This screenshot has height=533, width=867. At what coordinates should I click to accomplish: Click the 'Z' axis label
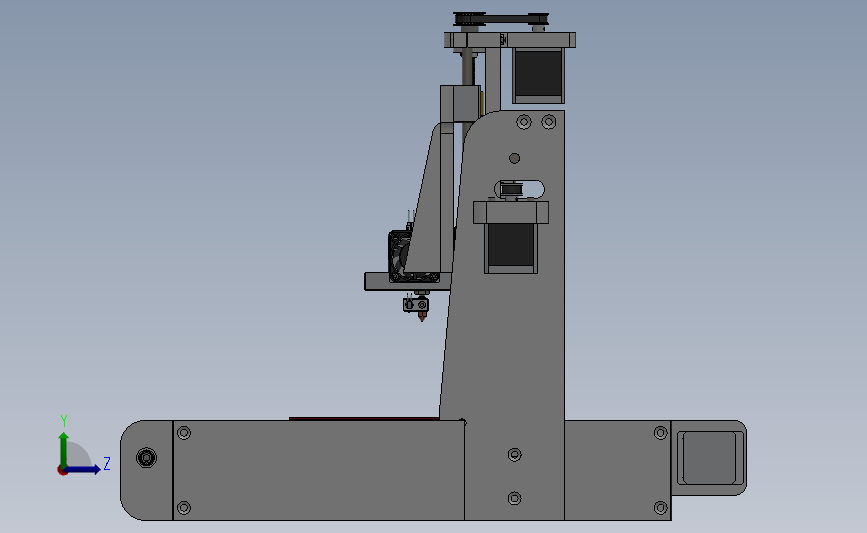[x=107, y=463]
